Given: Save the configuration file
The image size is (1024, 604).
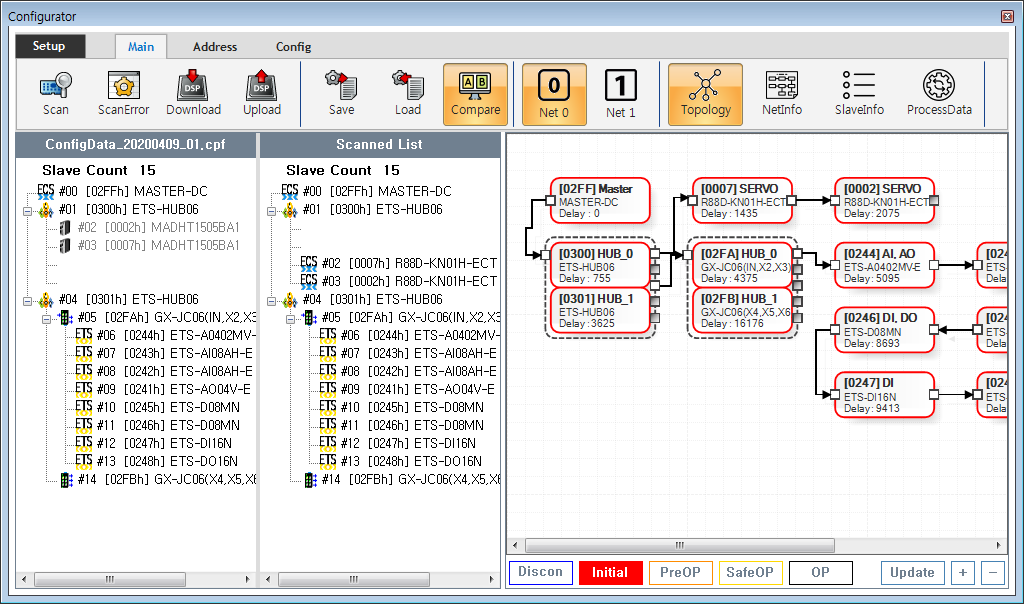Looking at the screenshot, I should pyautogui.click(x=341, y=93).
